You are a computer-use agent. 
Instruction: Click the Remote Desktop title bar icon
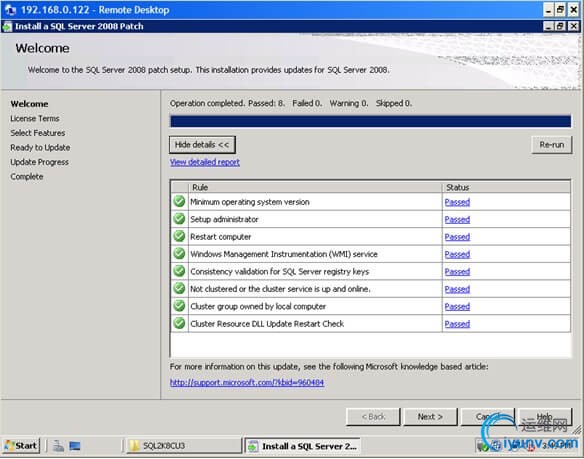10,10
